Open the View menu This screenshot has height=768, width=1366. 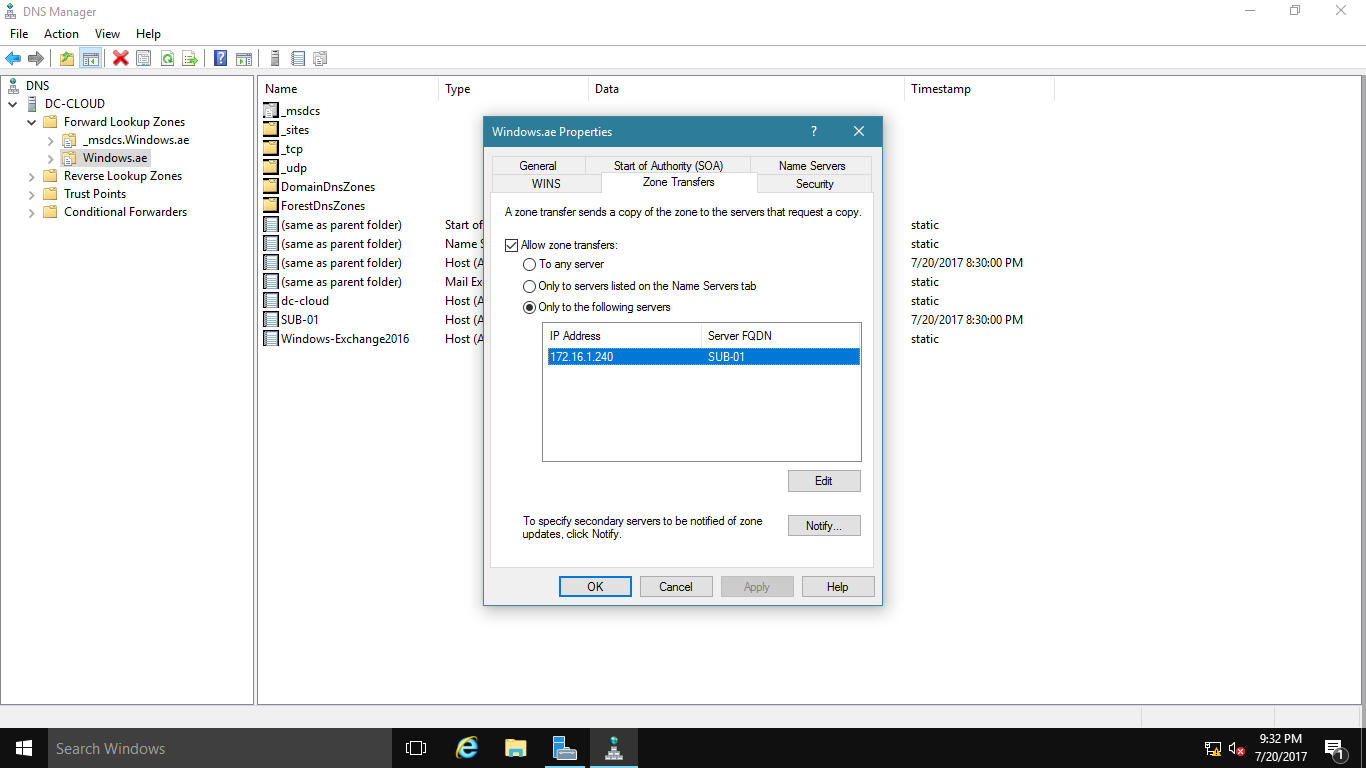click(x=107, y=34)
